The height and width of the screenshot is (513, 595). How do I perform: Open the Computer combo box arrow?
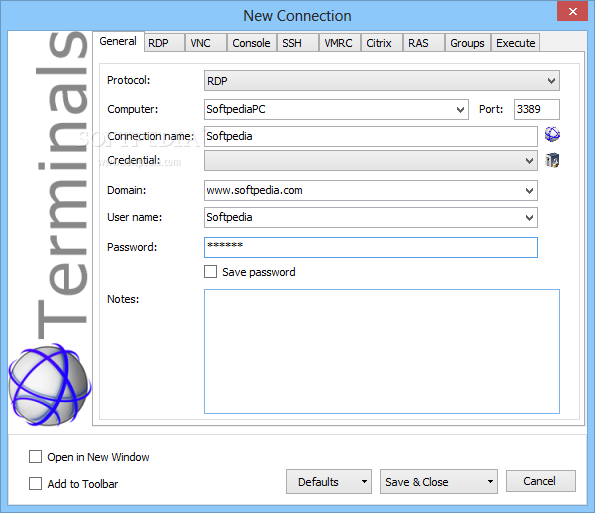(x=460, y=110)
